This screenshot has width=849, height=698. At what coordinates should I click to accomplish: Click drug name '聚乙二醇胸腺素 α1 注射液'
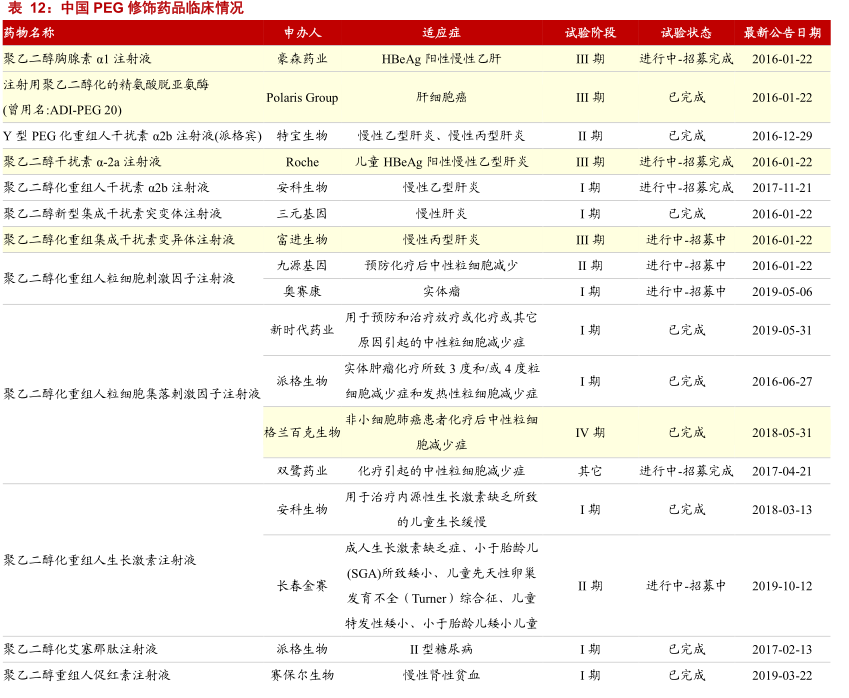(77, 58)
